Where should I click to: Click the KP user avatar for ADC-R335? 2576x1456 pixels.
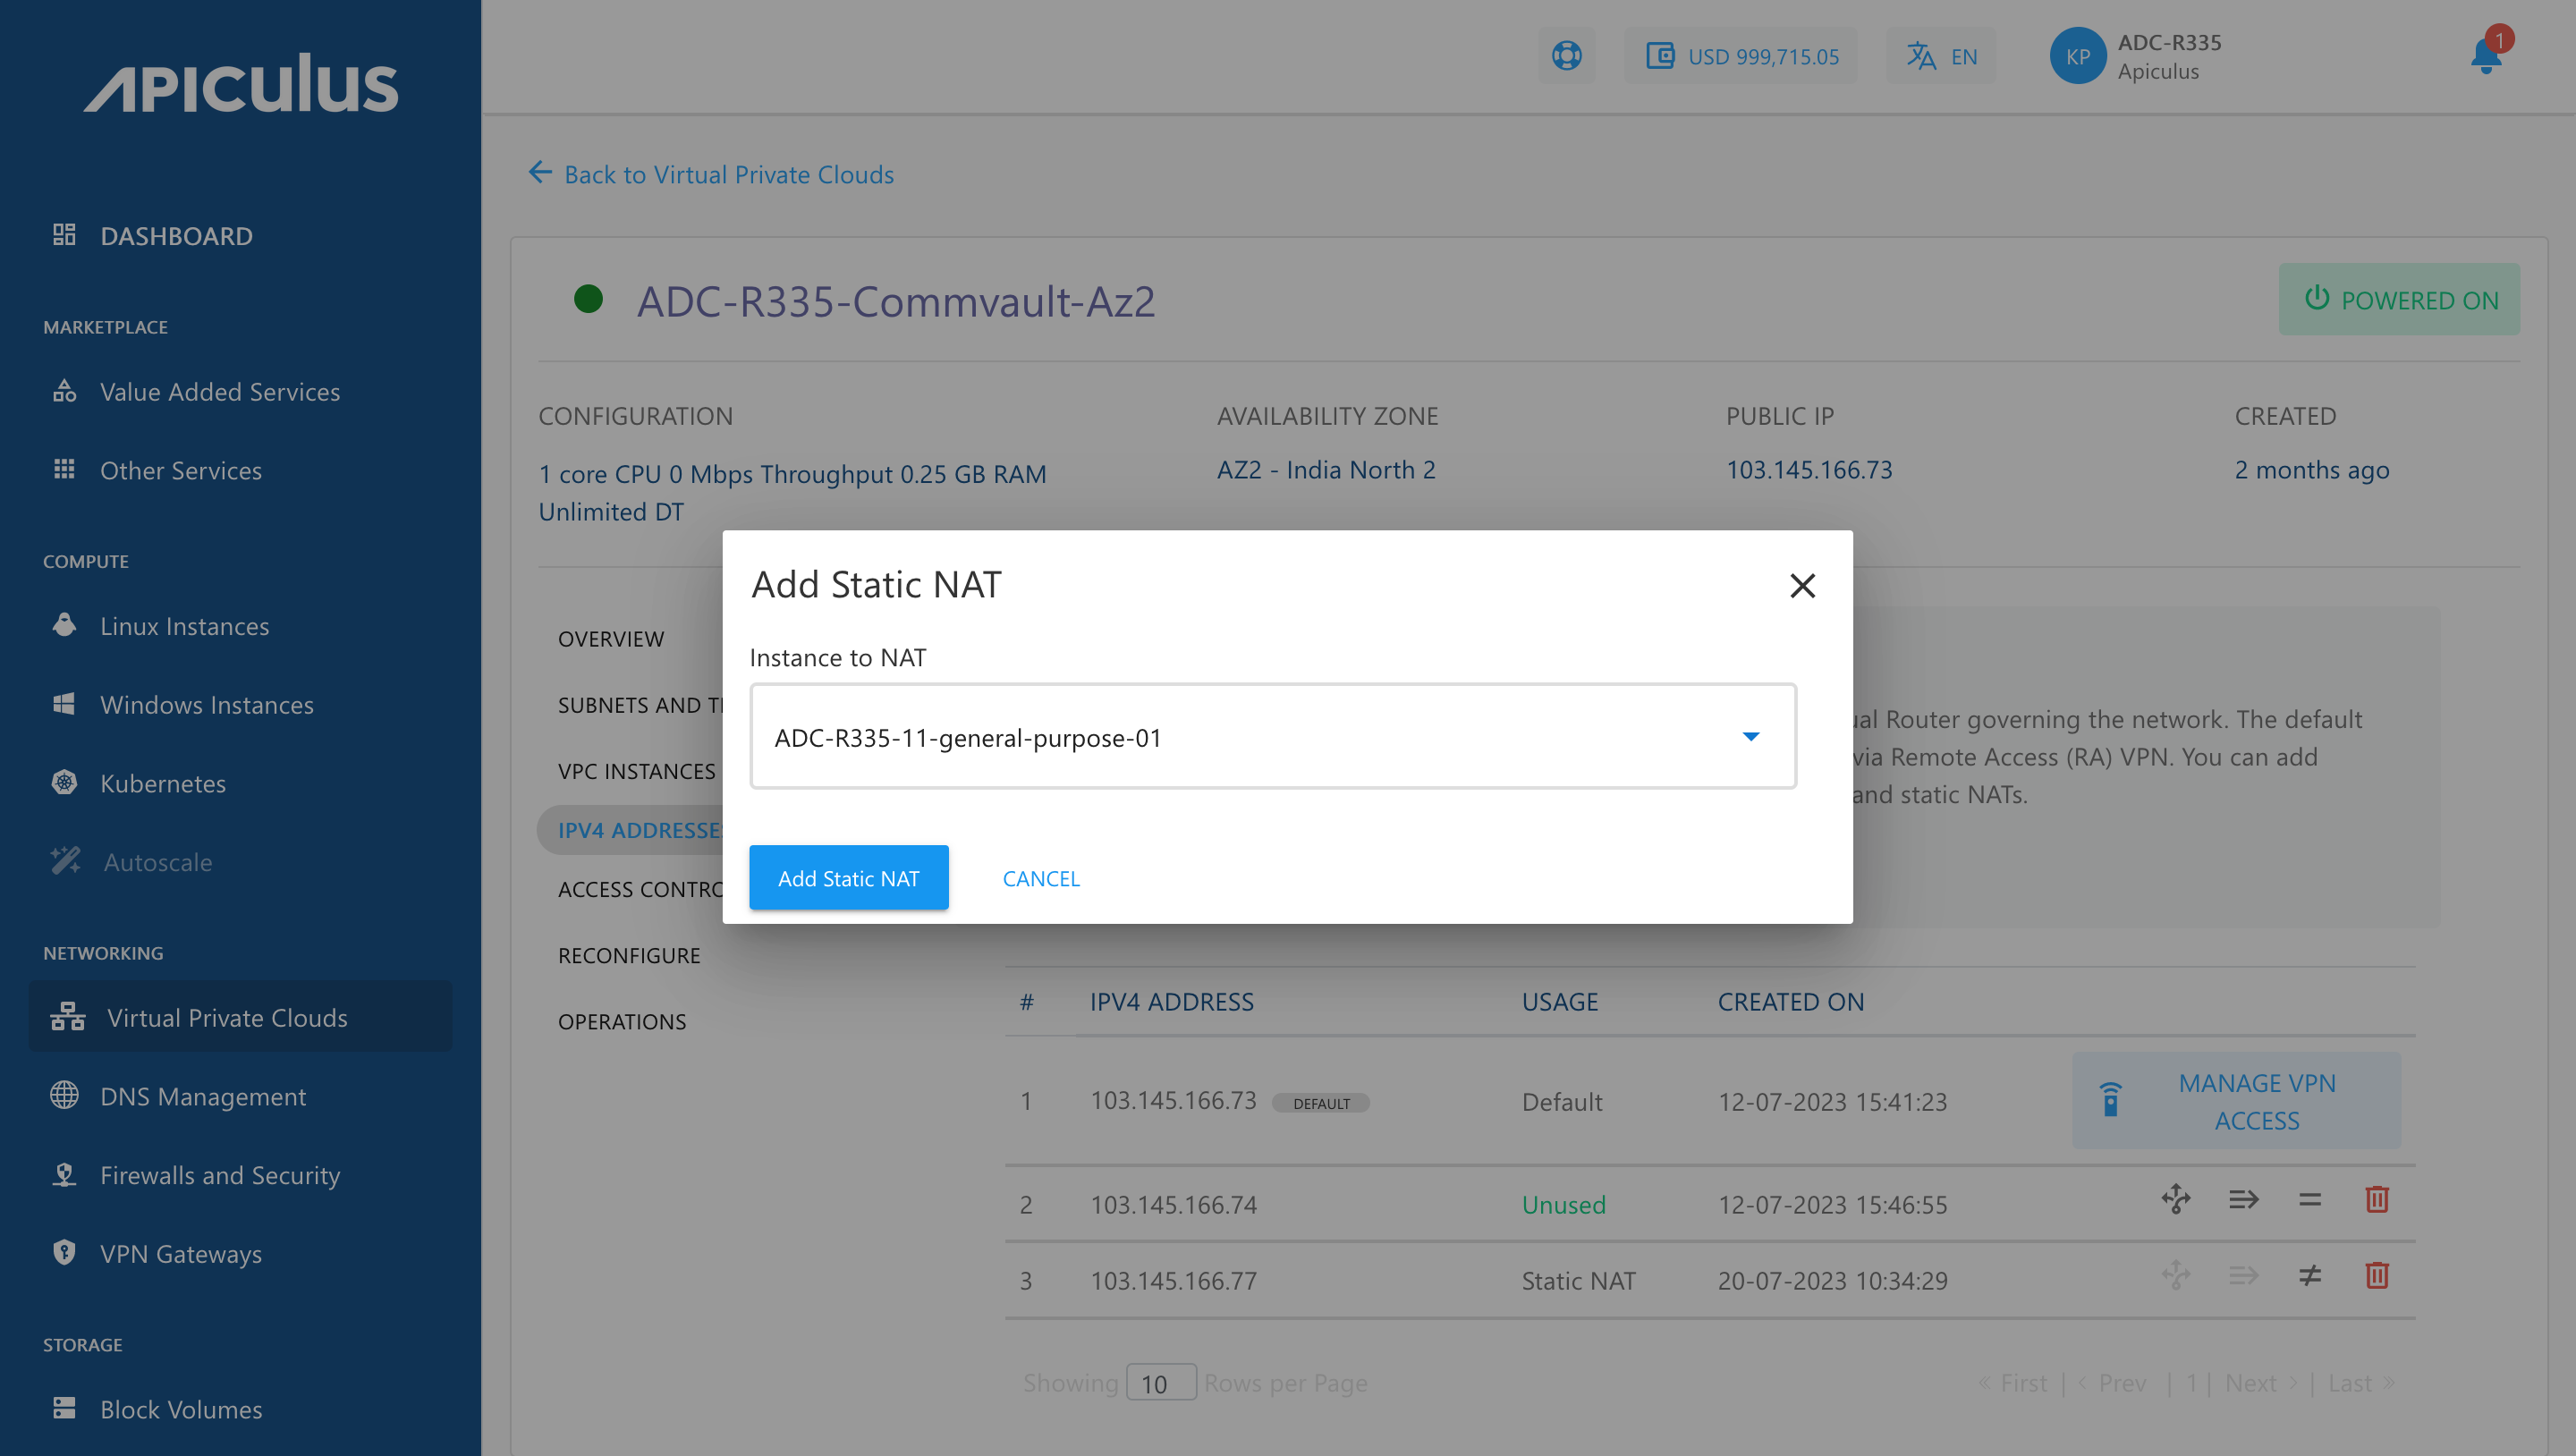2077,56
